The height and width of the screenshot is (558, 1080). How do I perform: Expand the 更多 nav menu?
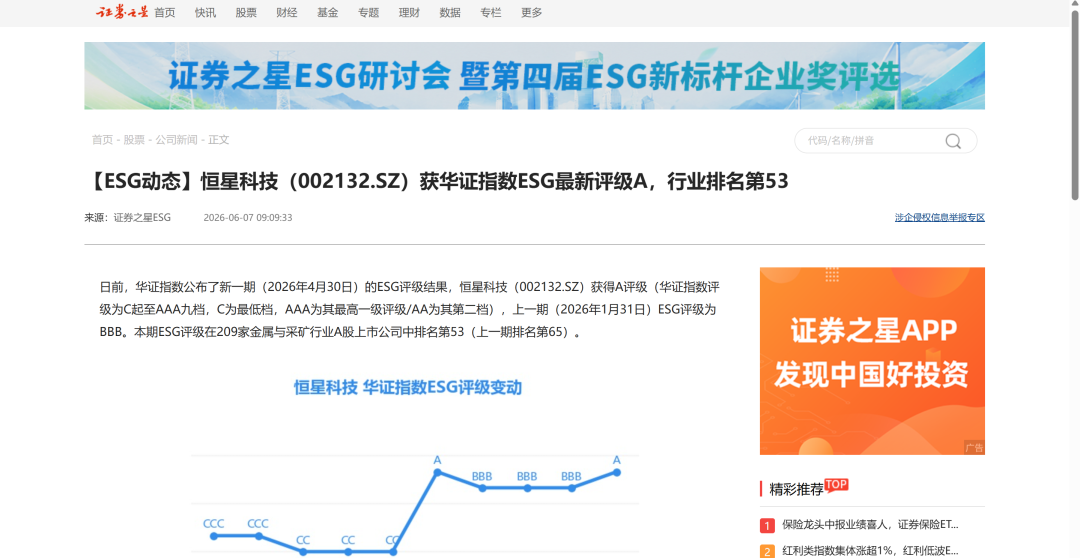pyautogui.click(x=532, y=12)
